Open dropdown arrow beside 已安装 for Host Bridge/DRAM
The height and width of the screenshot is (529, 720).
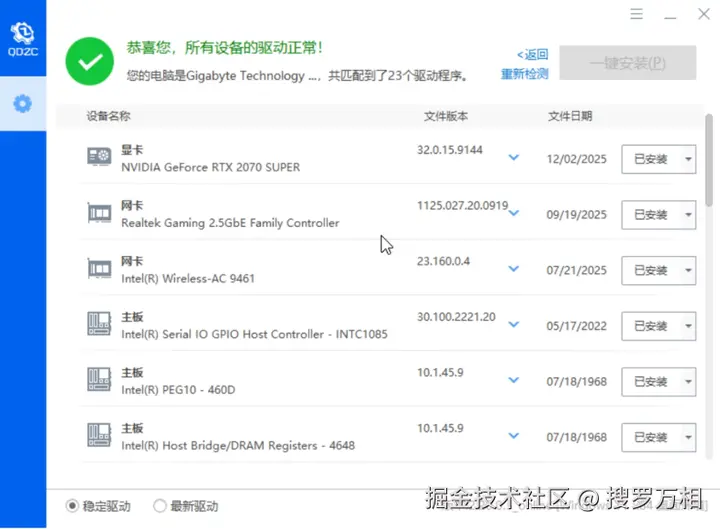(688, 437)
